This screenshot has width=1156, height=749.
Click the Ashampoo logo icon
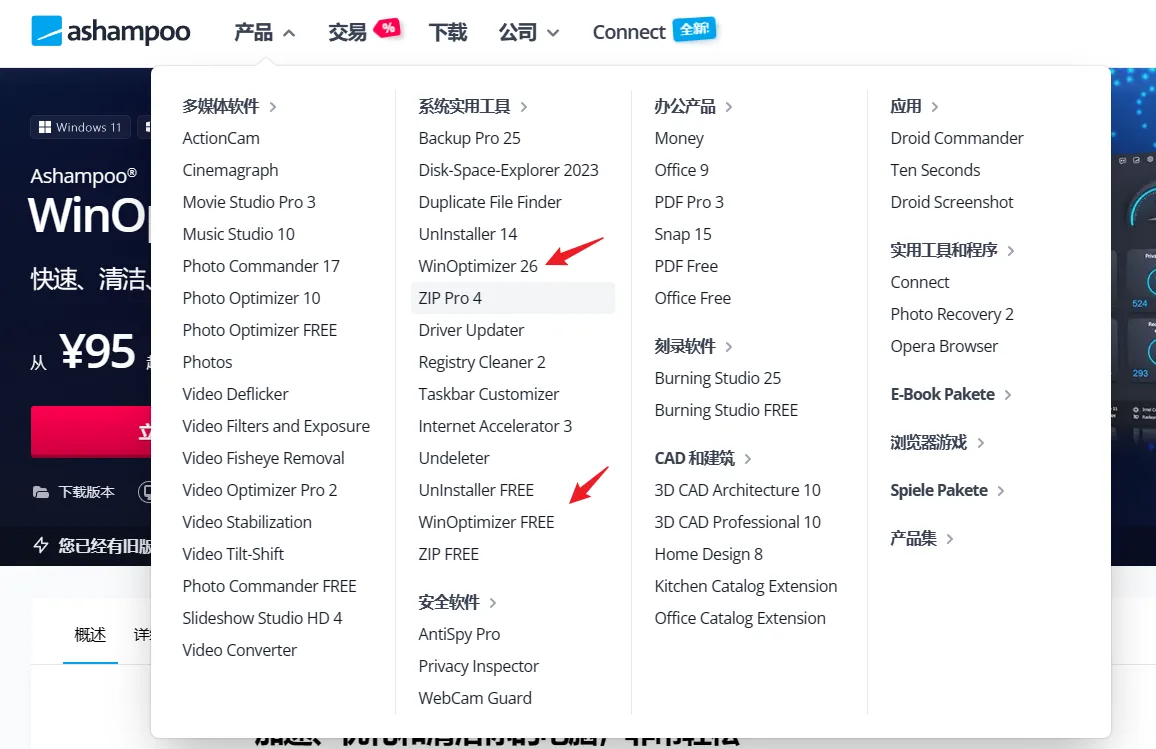pyautogui.click(x=46, y=31)
